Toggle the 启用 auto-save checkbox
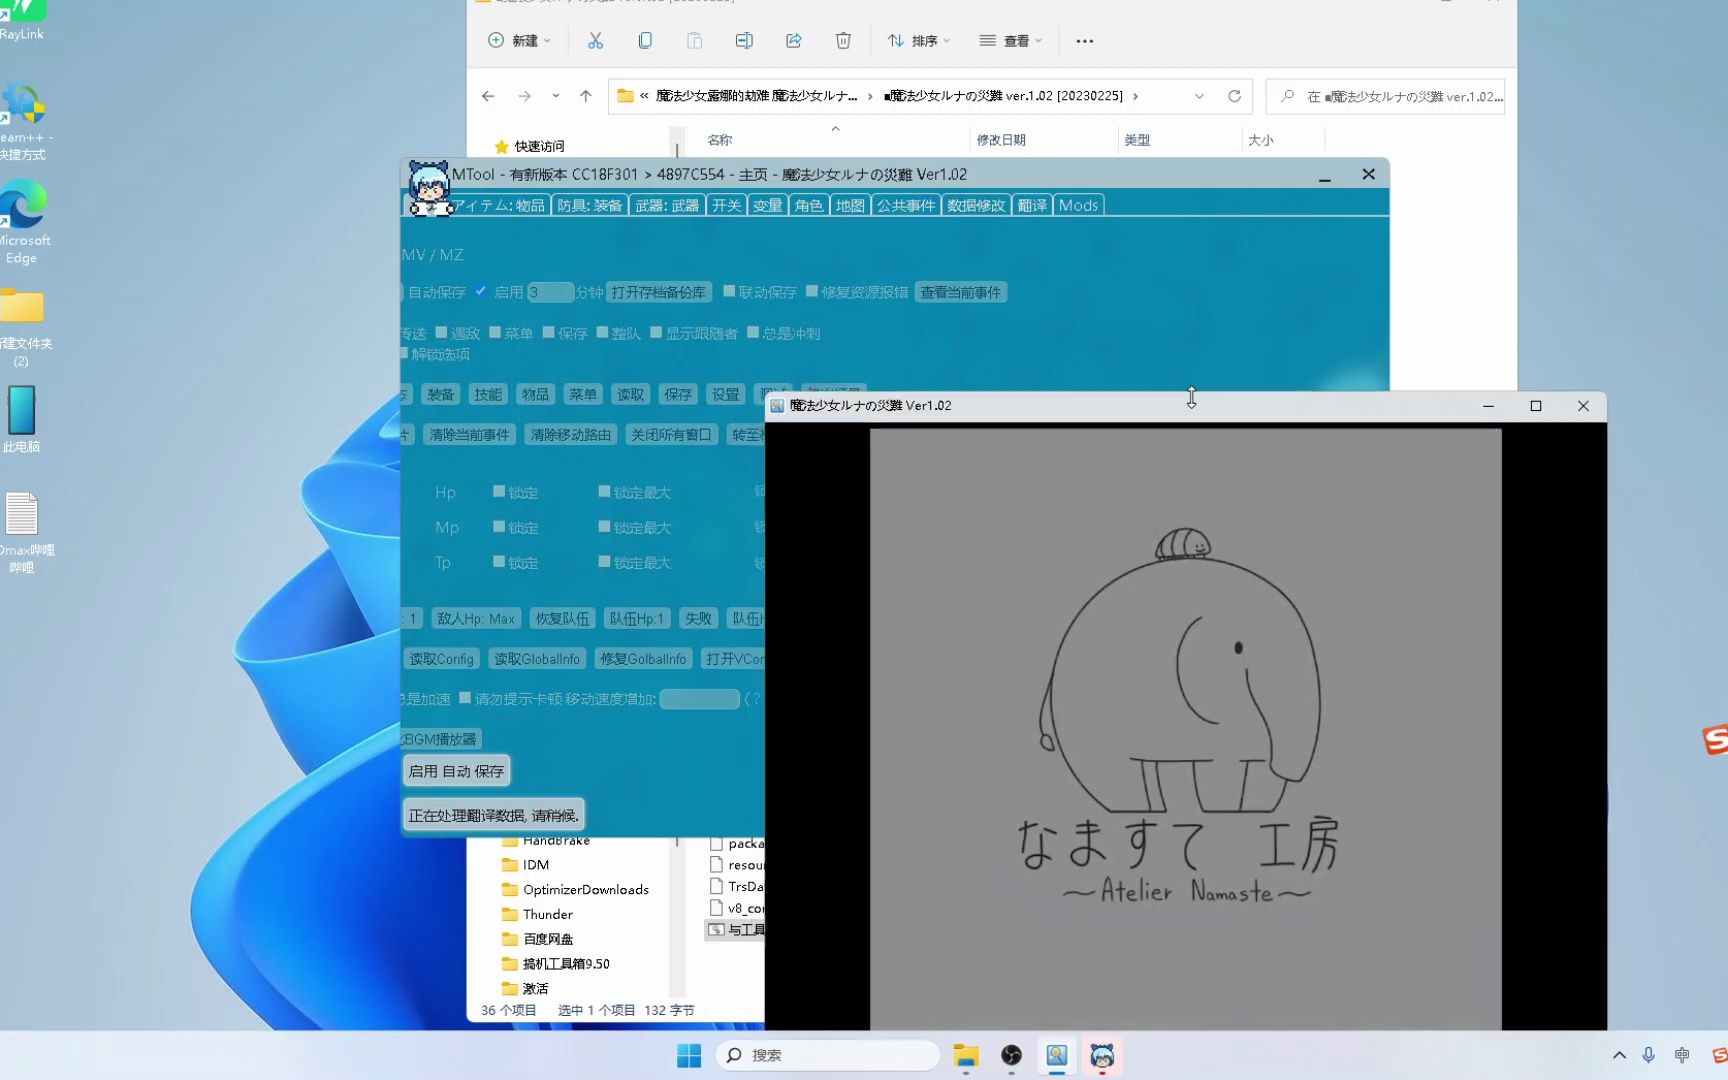The image size is (1728, 1080). pyautogui.click(x=481, y=291)
